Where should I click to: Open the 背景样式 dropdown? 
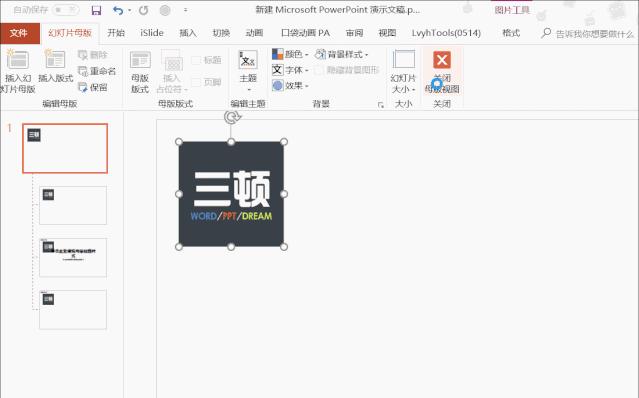pos(342,54)
